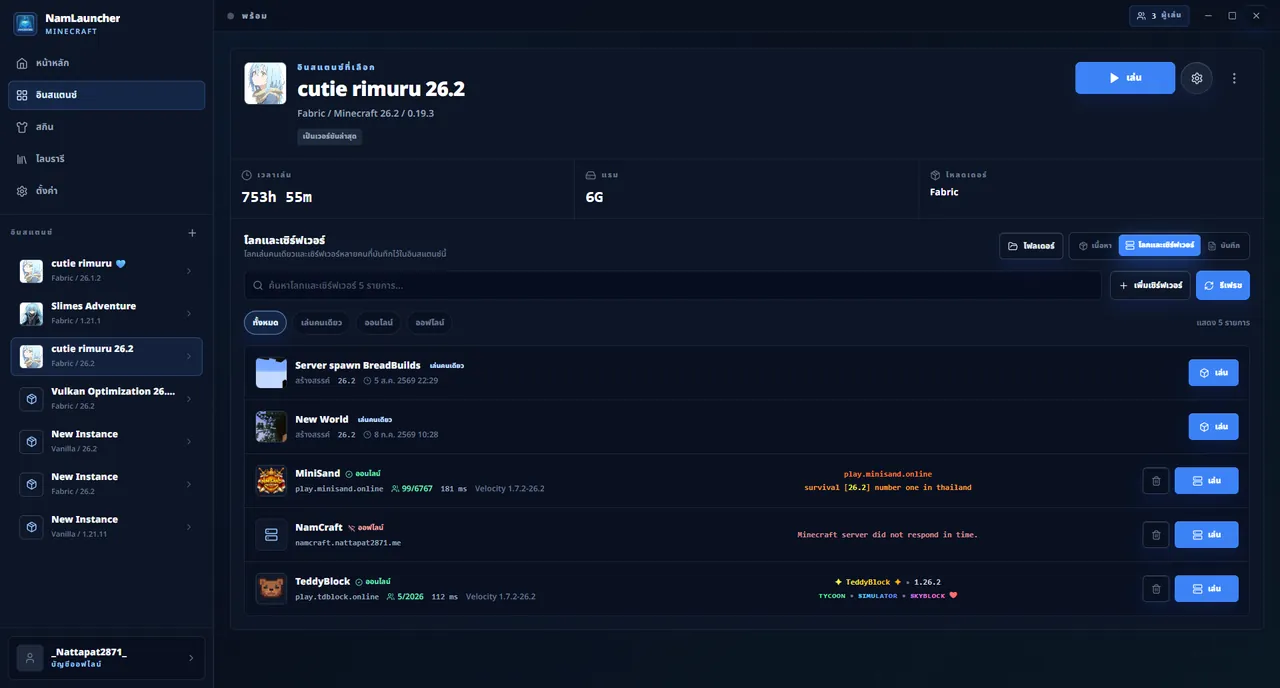1280x688 pixels.
Task: Click the play.minisand.online address text
Action: (339, 489)
